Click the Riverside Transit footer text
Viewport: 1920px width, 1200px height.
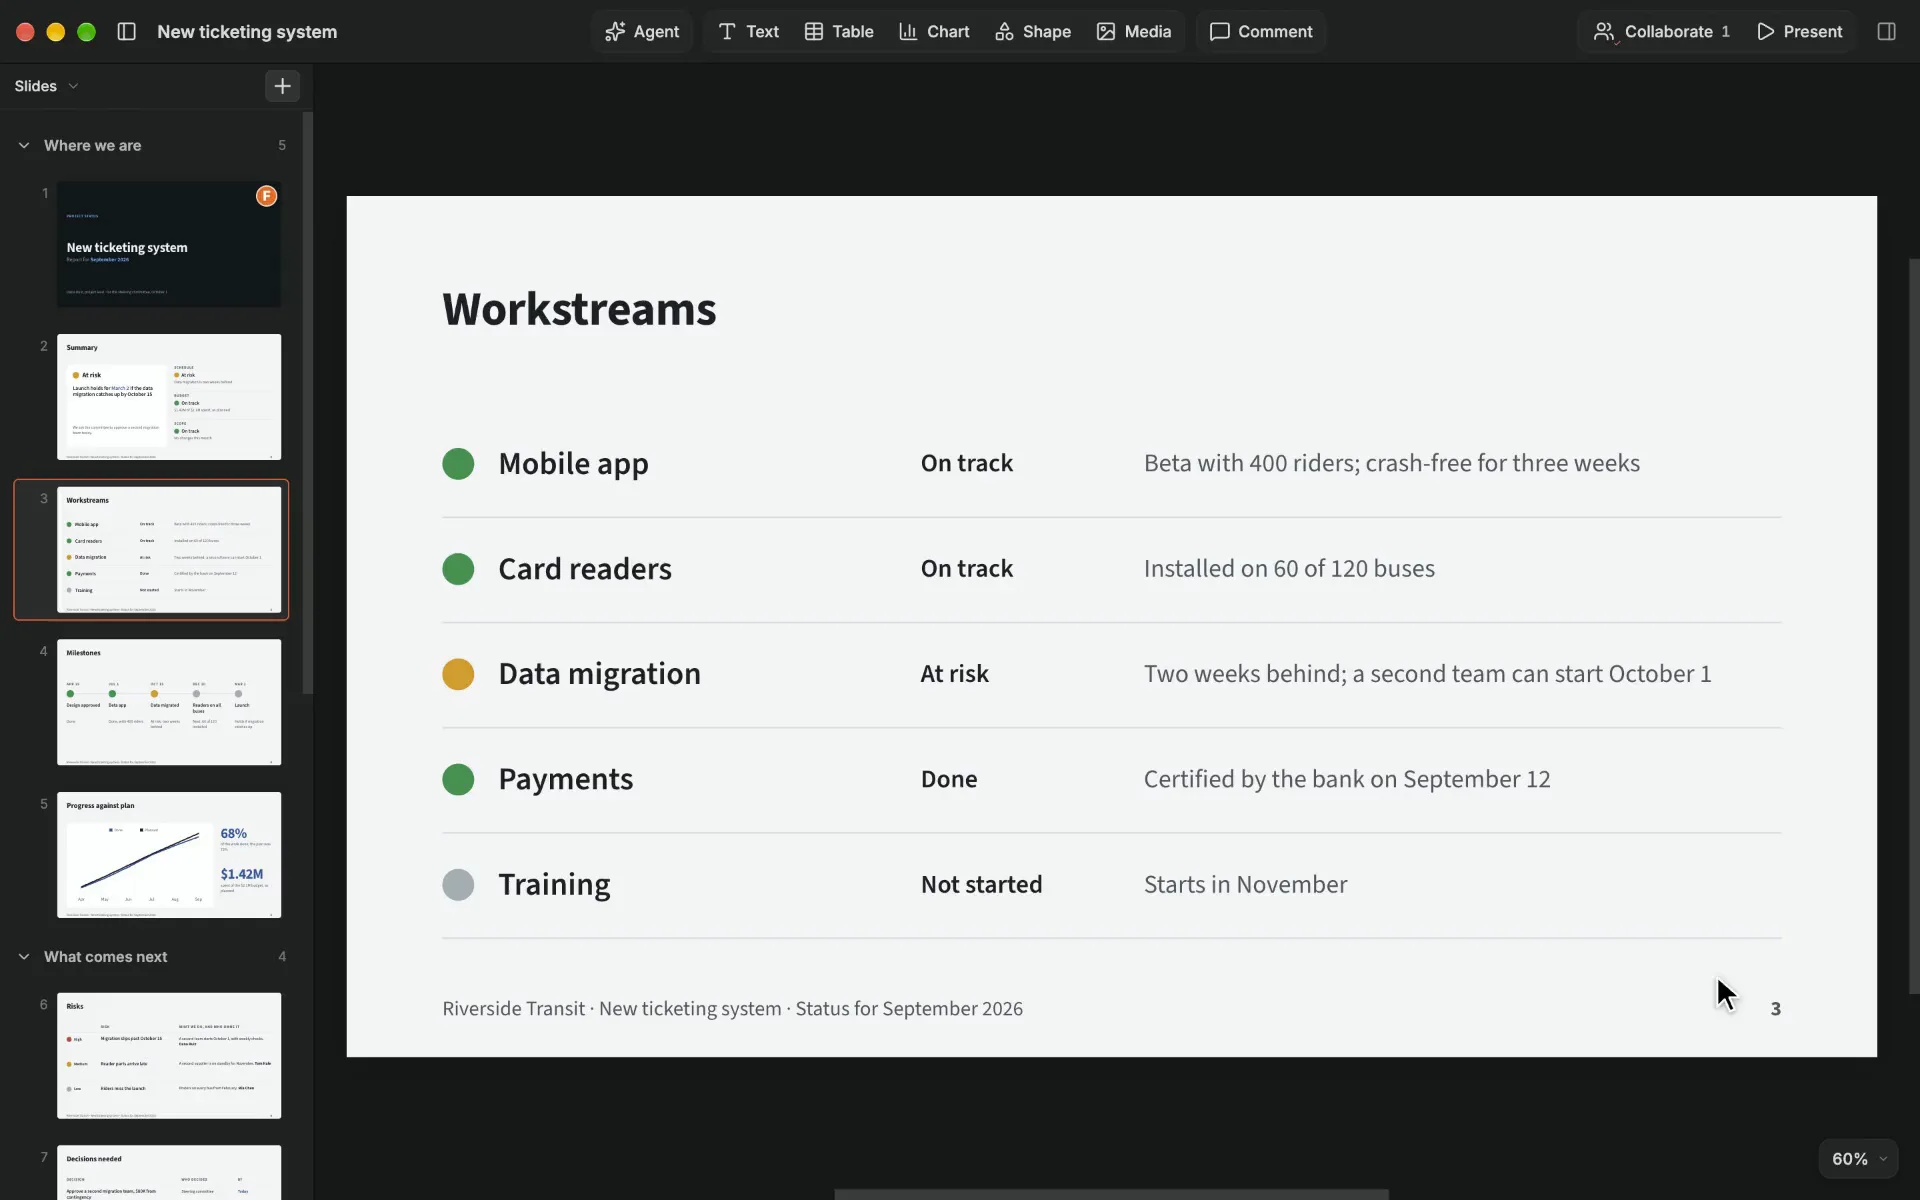coord(732,1009)
